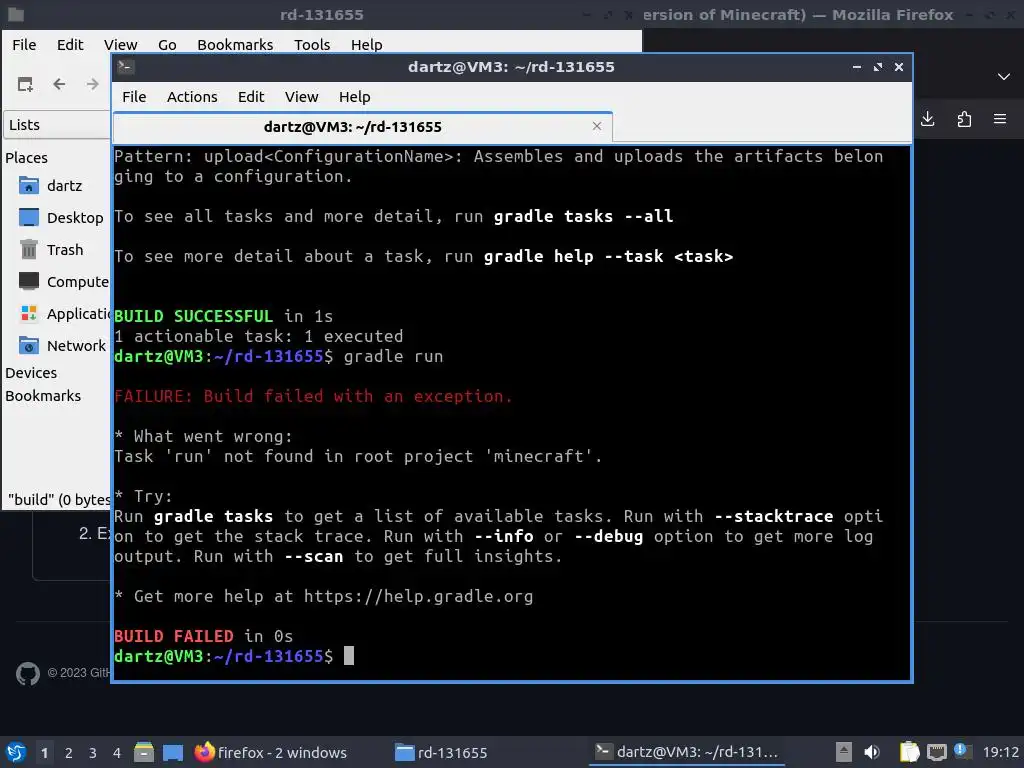Close the dartz@VM3 terminal tab
Screen dimensions: 1024x768
tap(596, 126)
